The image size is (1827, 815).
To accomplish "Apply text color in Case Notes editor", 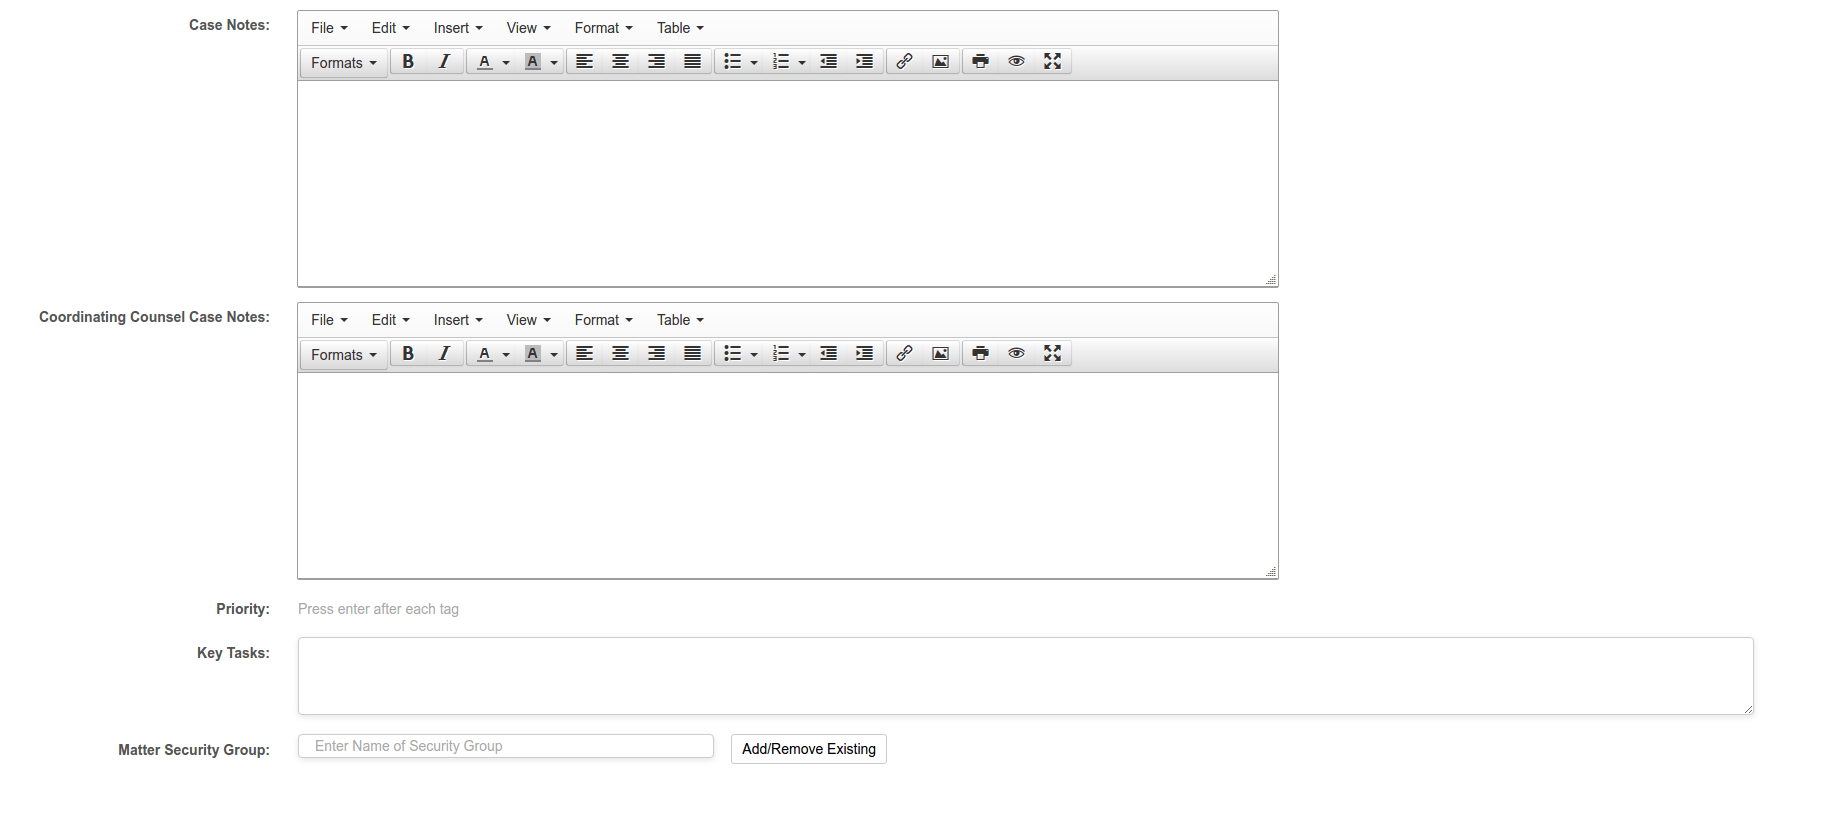I will 485,62.
